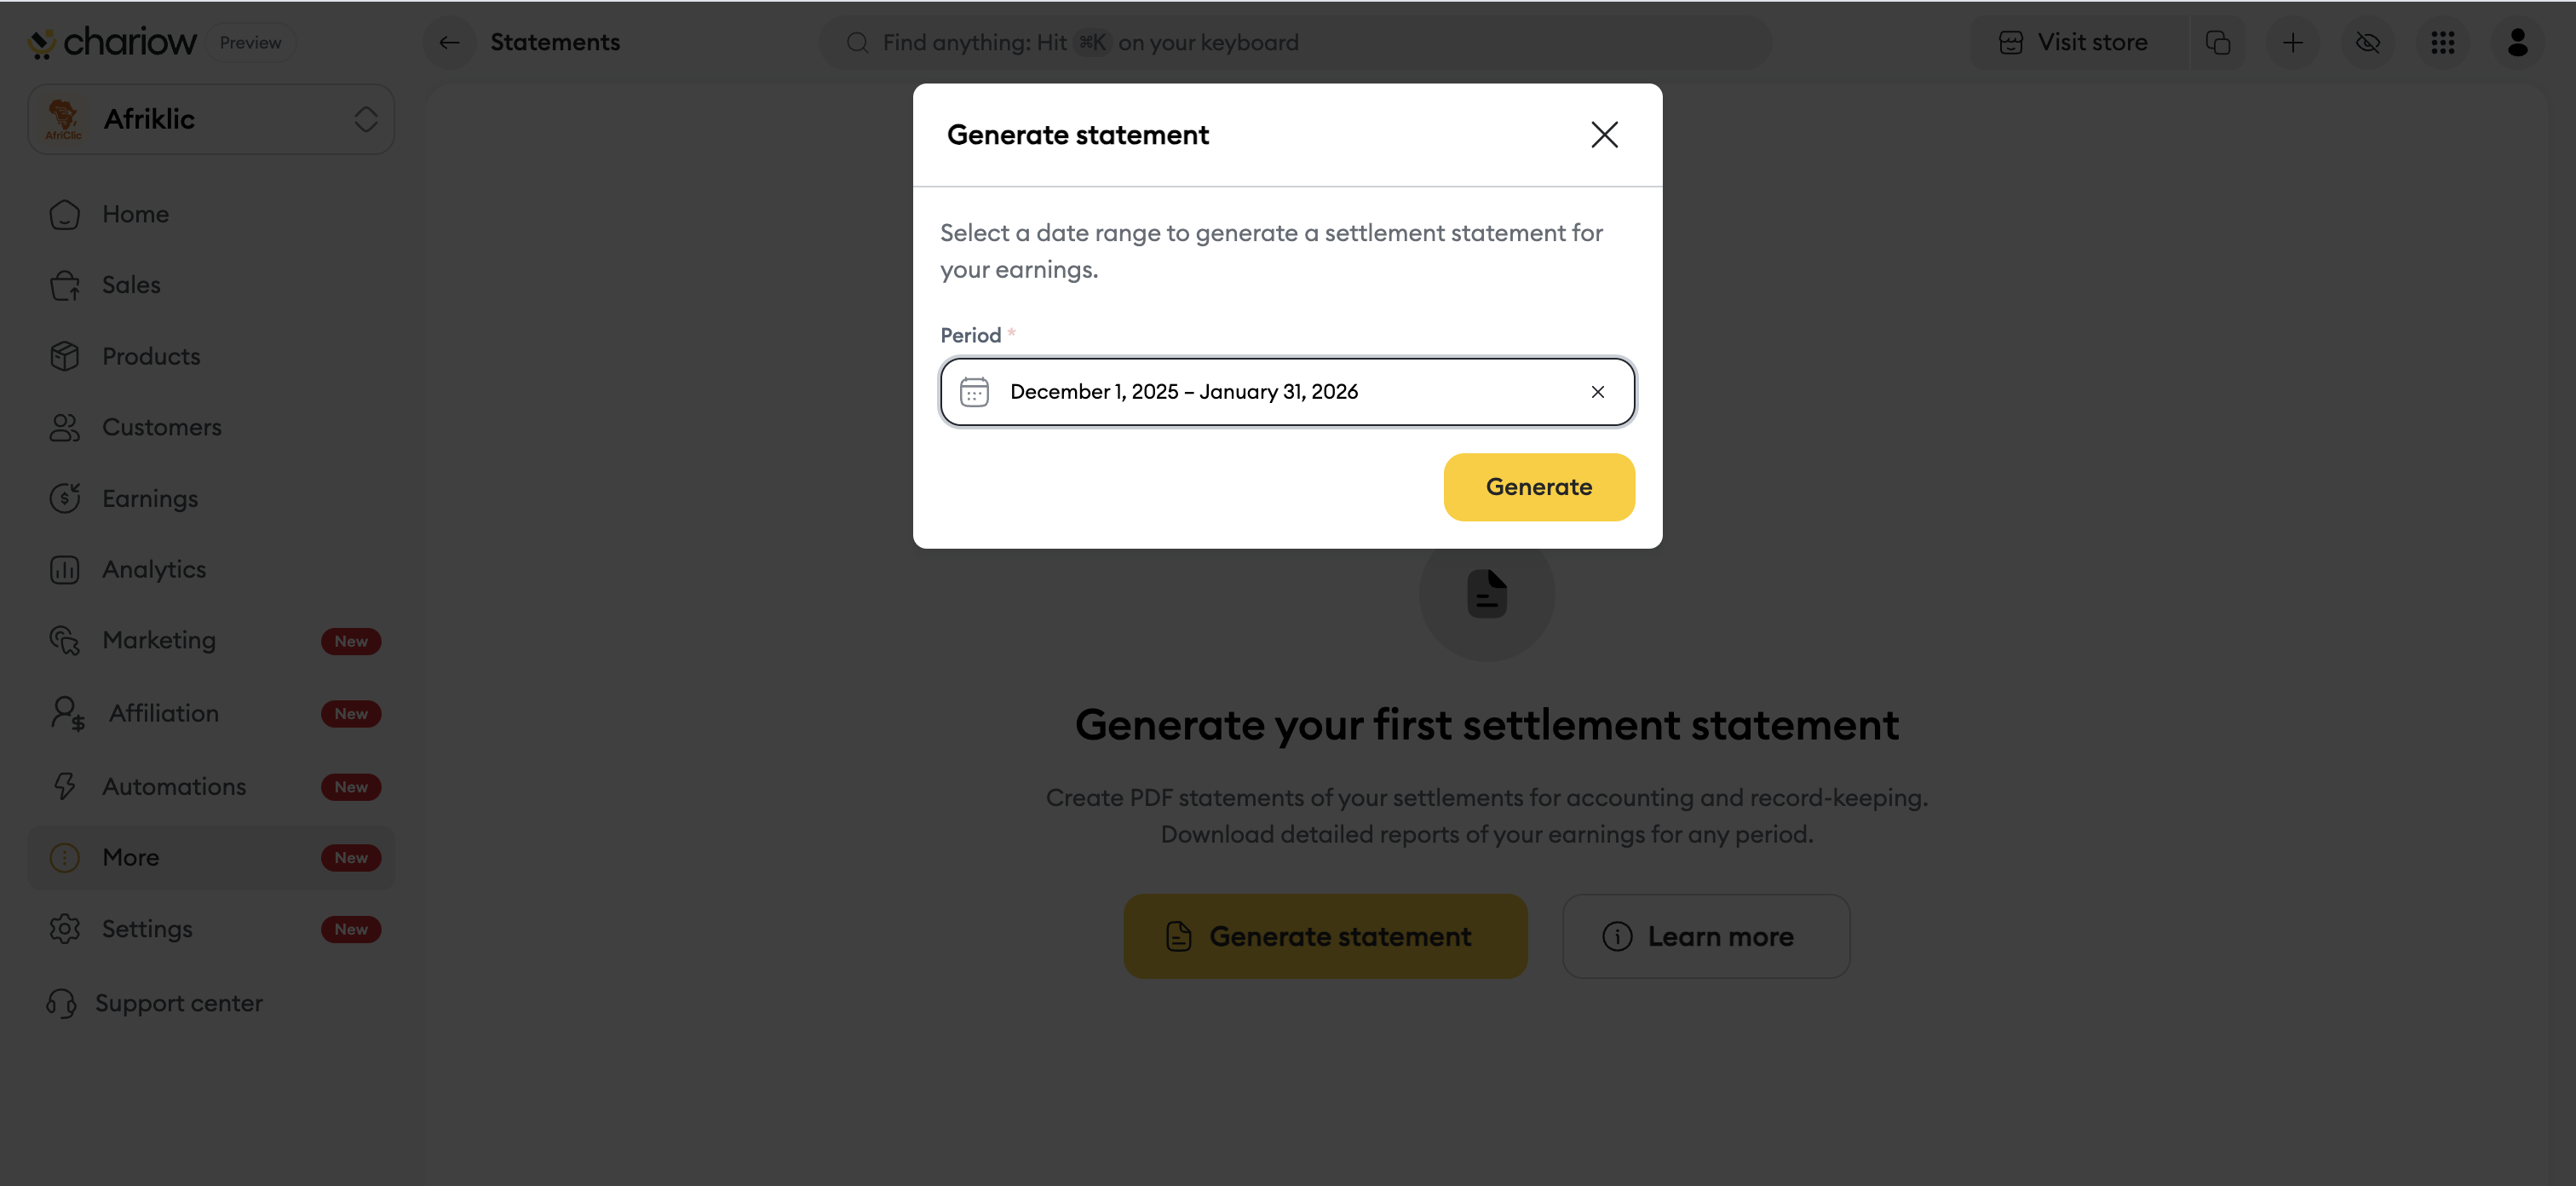This screenshot has height=1186, width=2576.
Task: Open the Analytics section
Action: tap(154, 569)
